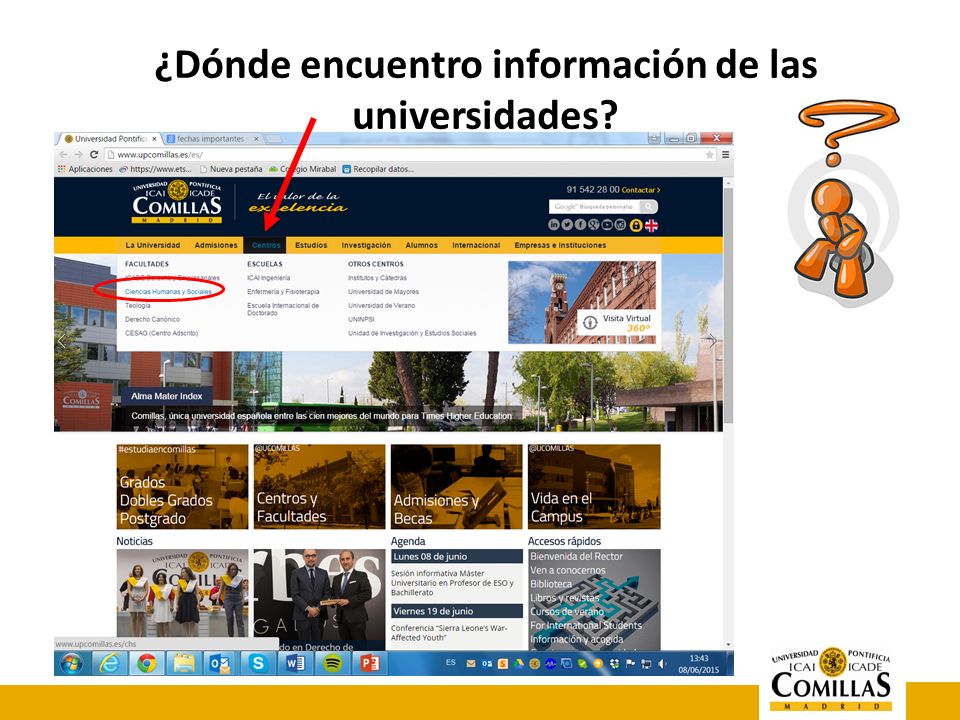Open the Teología faculty link

point(138,306)
